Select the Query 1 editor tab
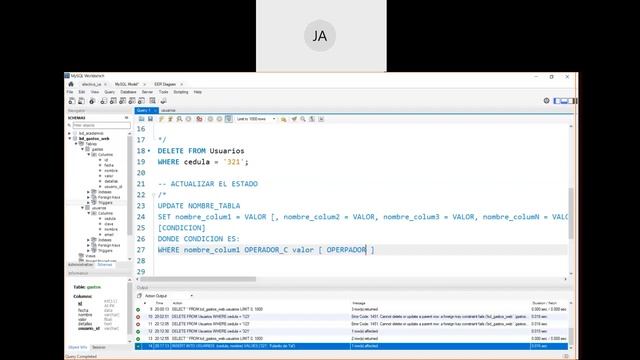Image resolution: width=640 pixels, height=360 pixels. 146,110
